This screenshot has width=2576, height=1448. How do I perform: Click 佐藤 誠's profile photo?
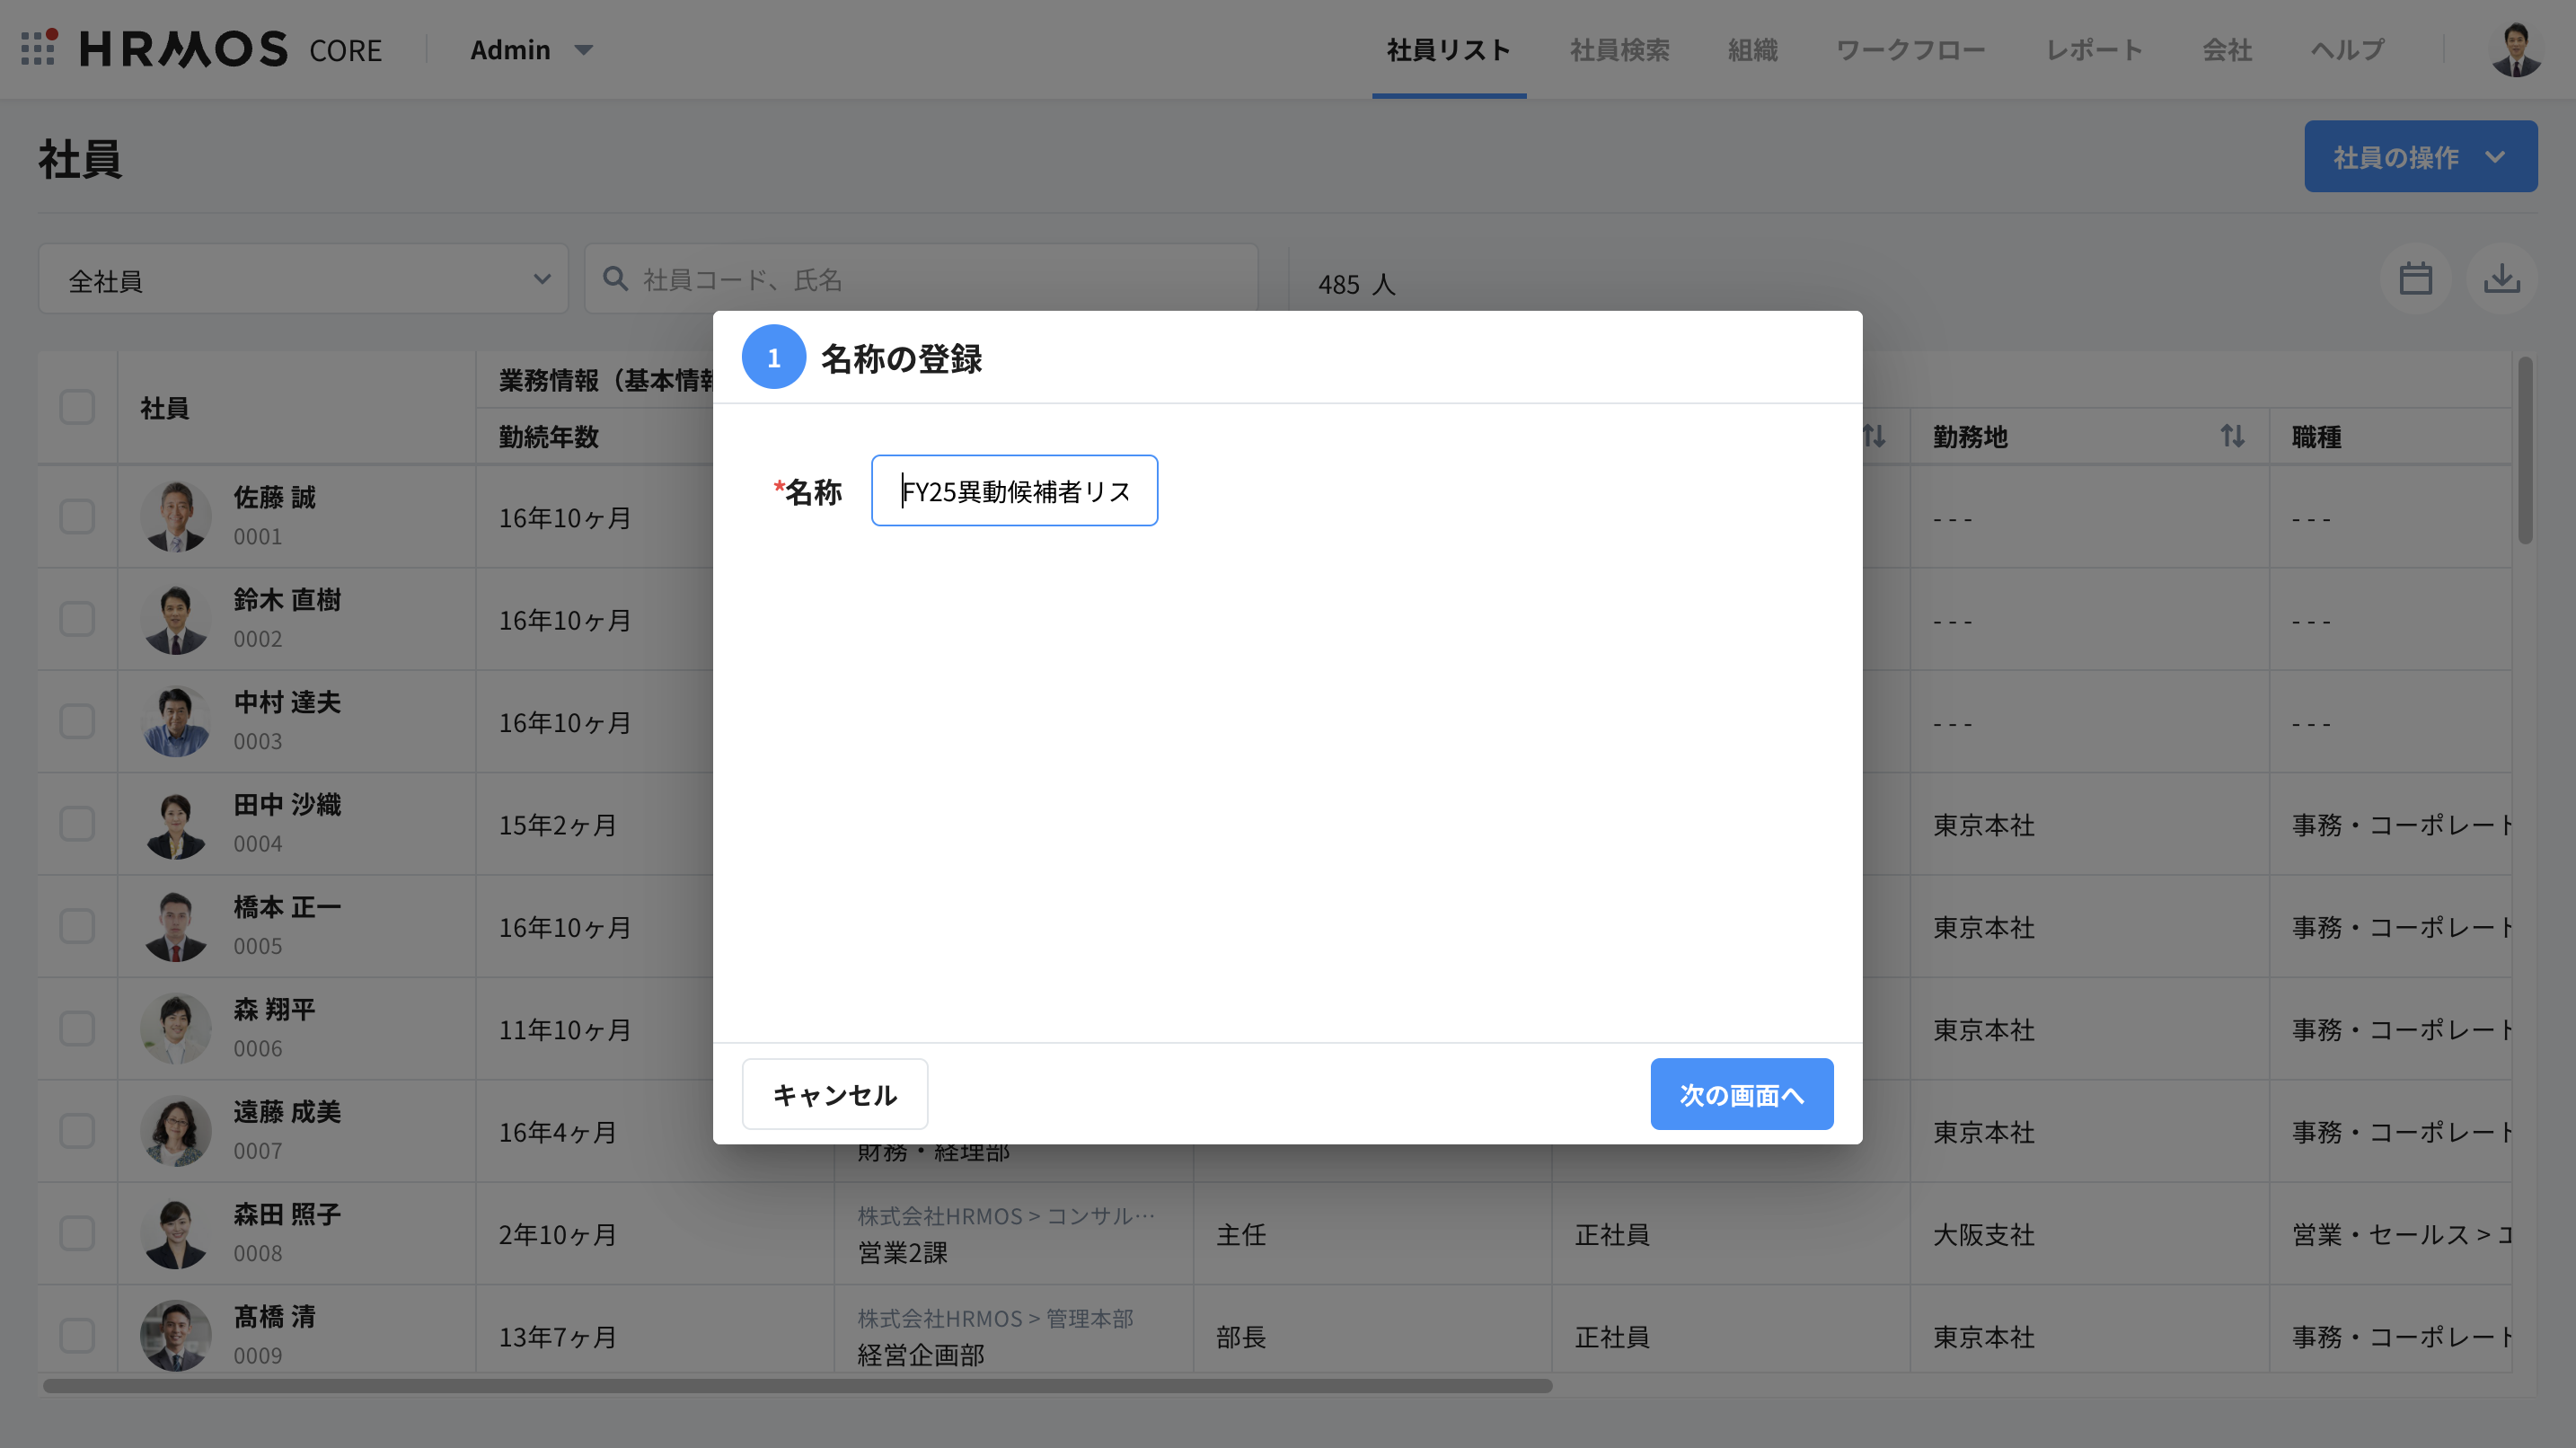(176, 517)
